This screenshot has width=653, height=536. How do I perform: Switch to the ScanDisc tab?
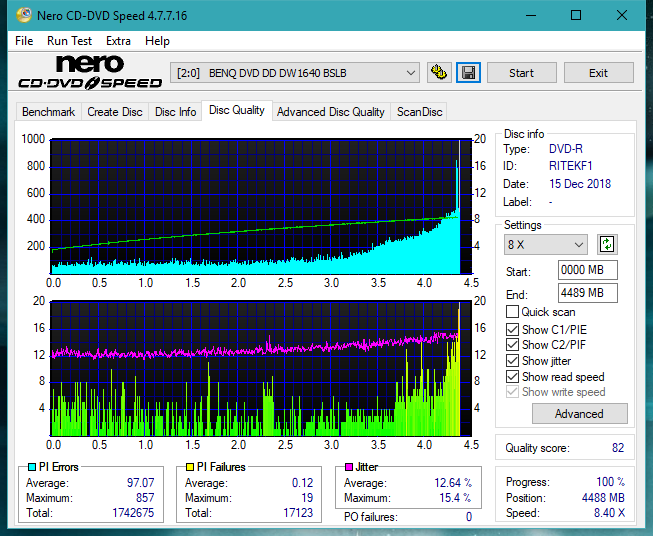(419, 112)
